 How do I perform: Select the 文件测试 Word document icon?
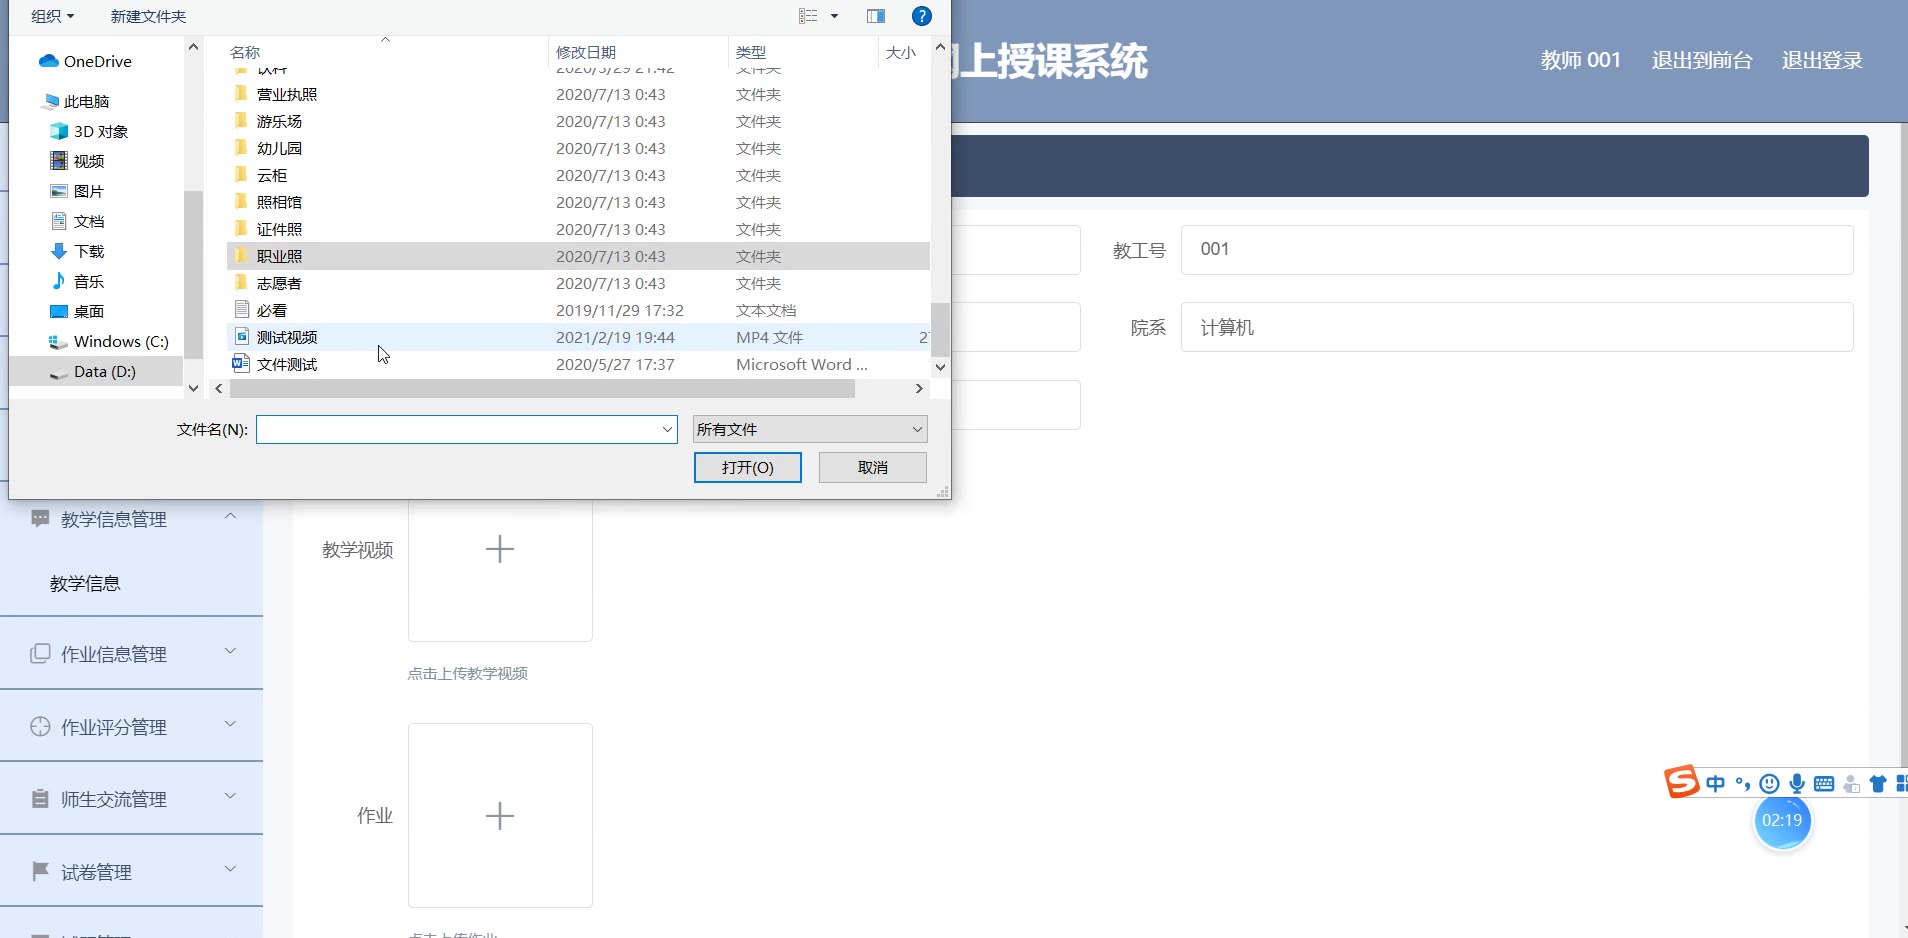coord(241,364)
